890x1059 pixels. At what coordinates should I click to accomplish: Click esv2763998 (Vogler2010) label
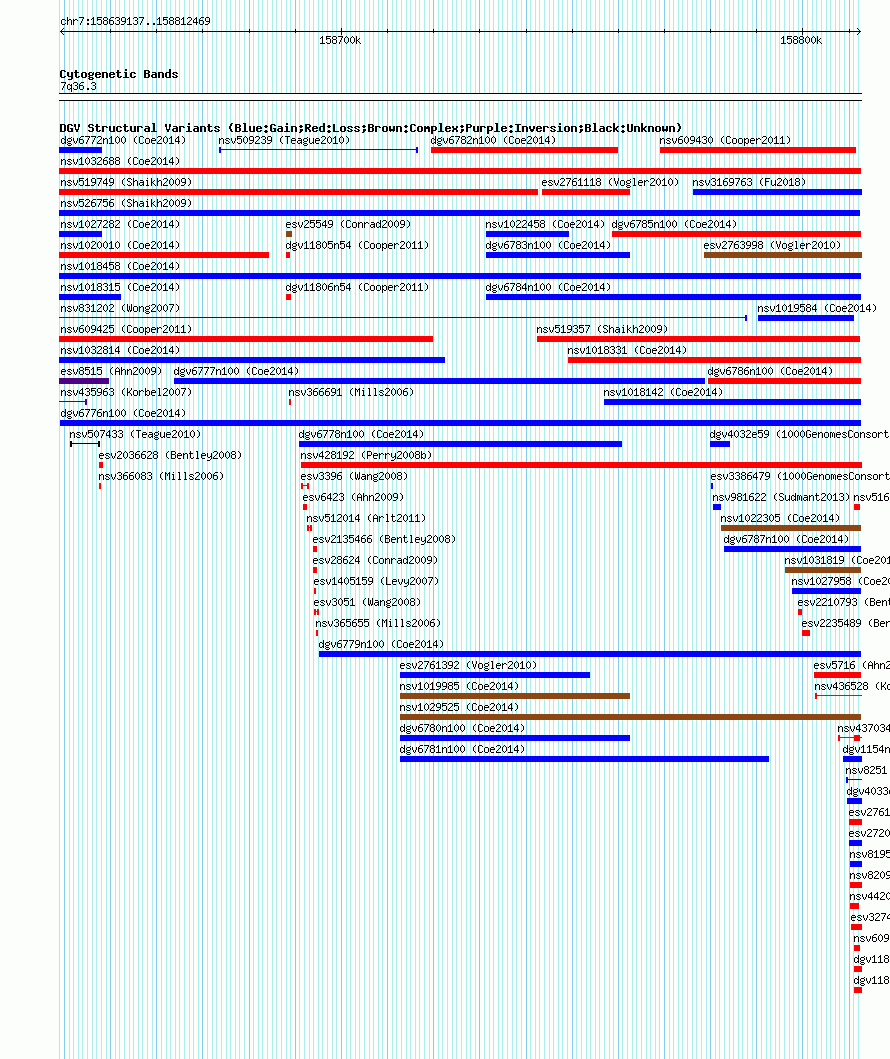(772, 245)
